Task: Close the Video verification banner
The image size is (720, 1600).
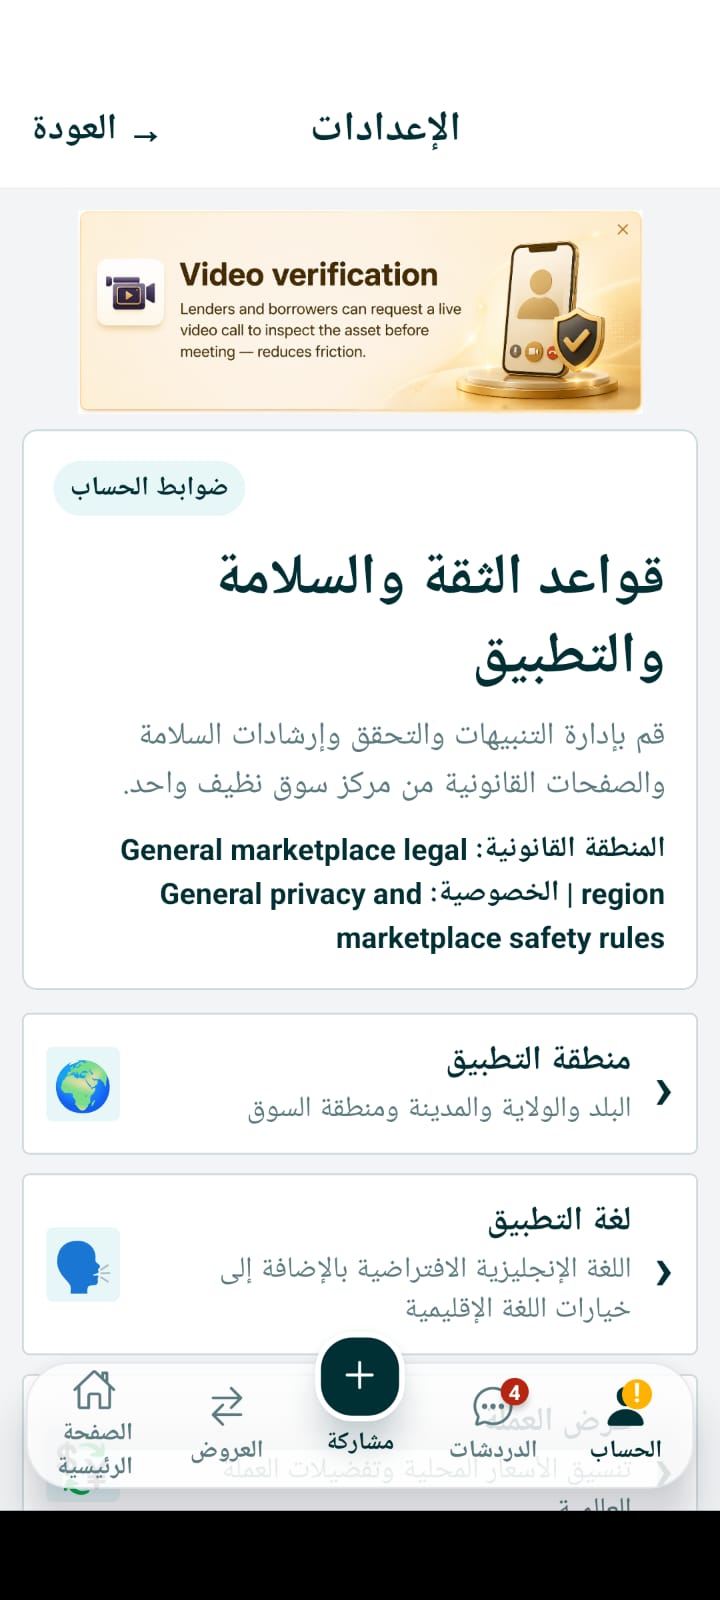Action: (x=623, y=230)
